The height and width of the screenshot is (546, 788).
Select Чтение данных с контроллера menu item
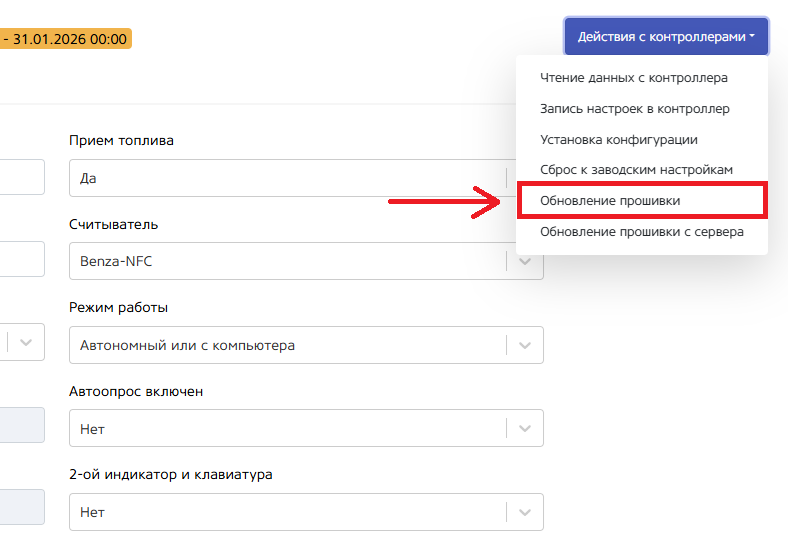(x=633, y=77)
